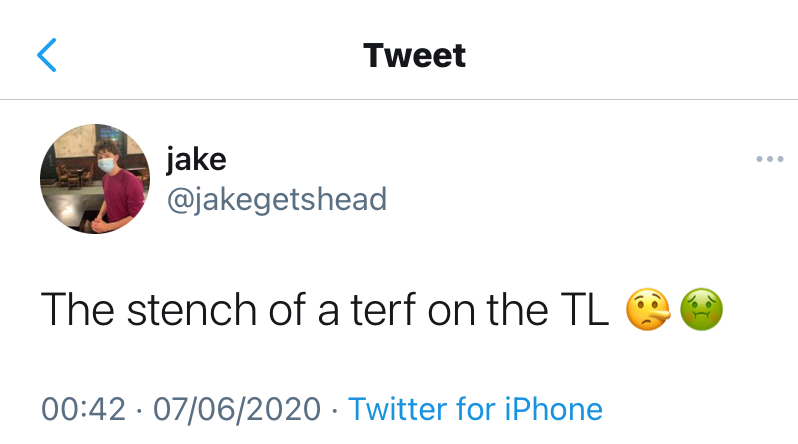Click the display name "jake"
Image resolution: width=798 pixels, height=444 pixels.
196,159
